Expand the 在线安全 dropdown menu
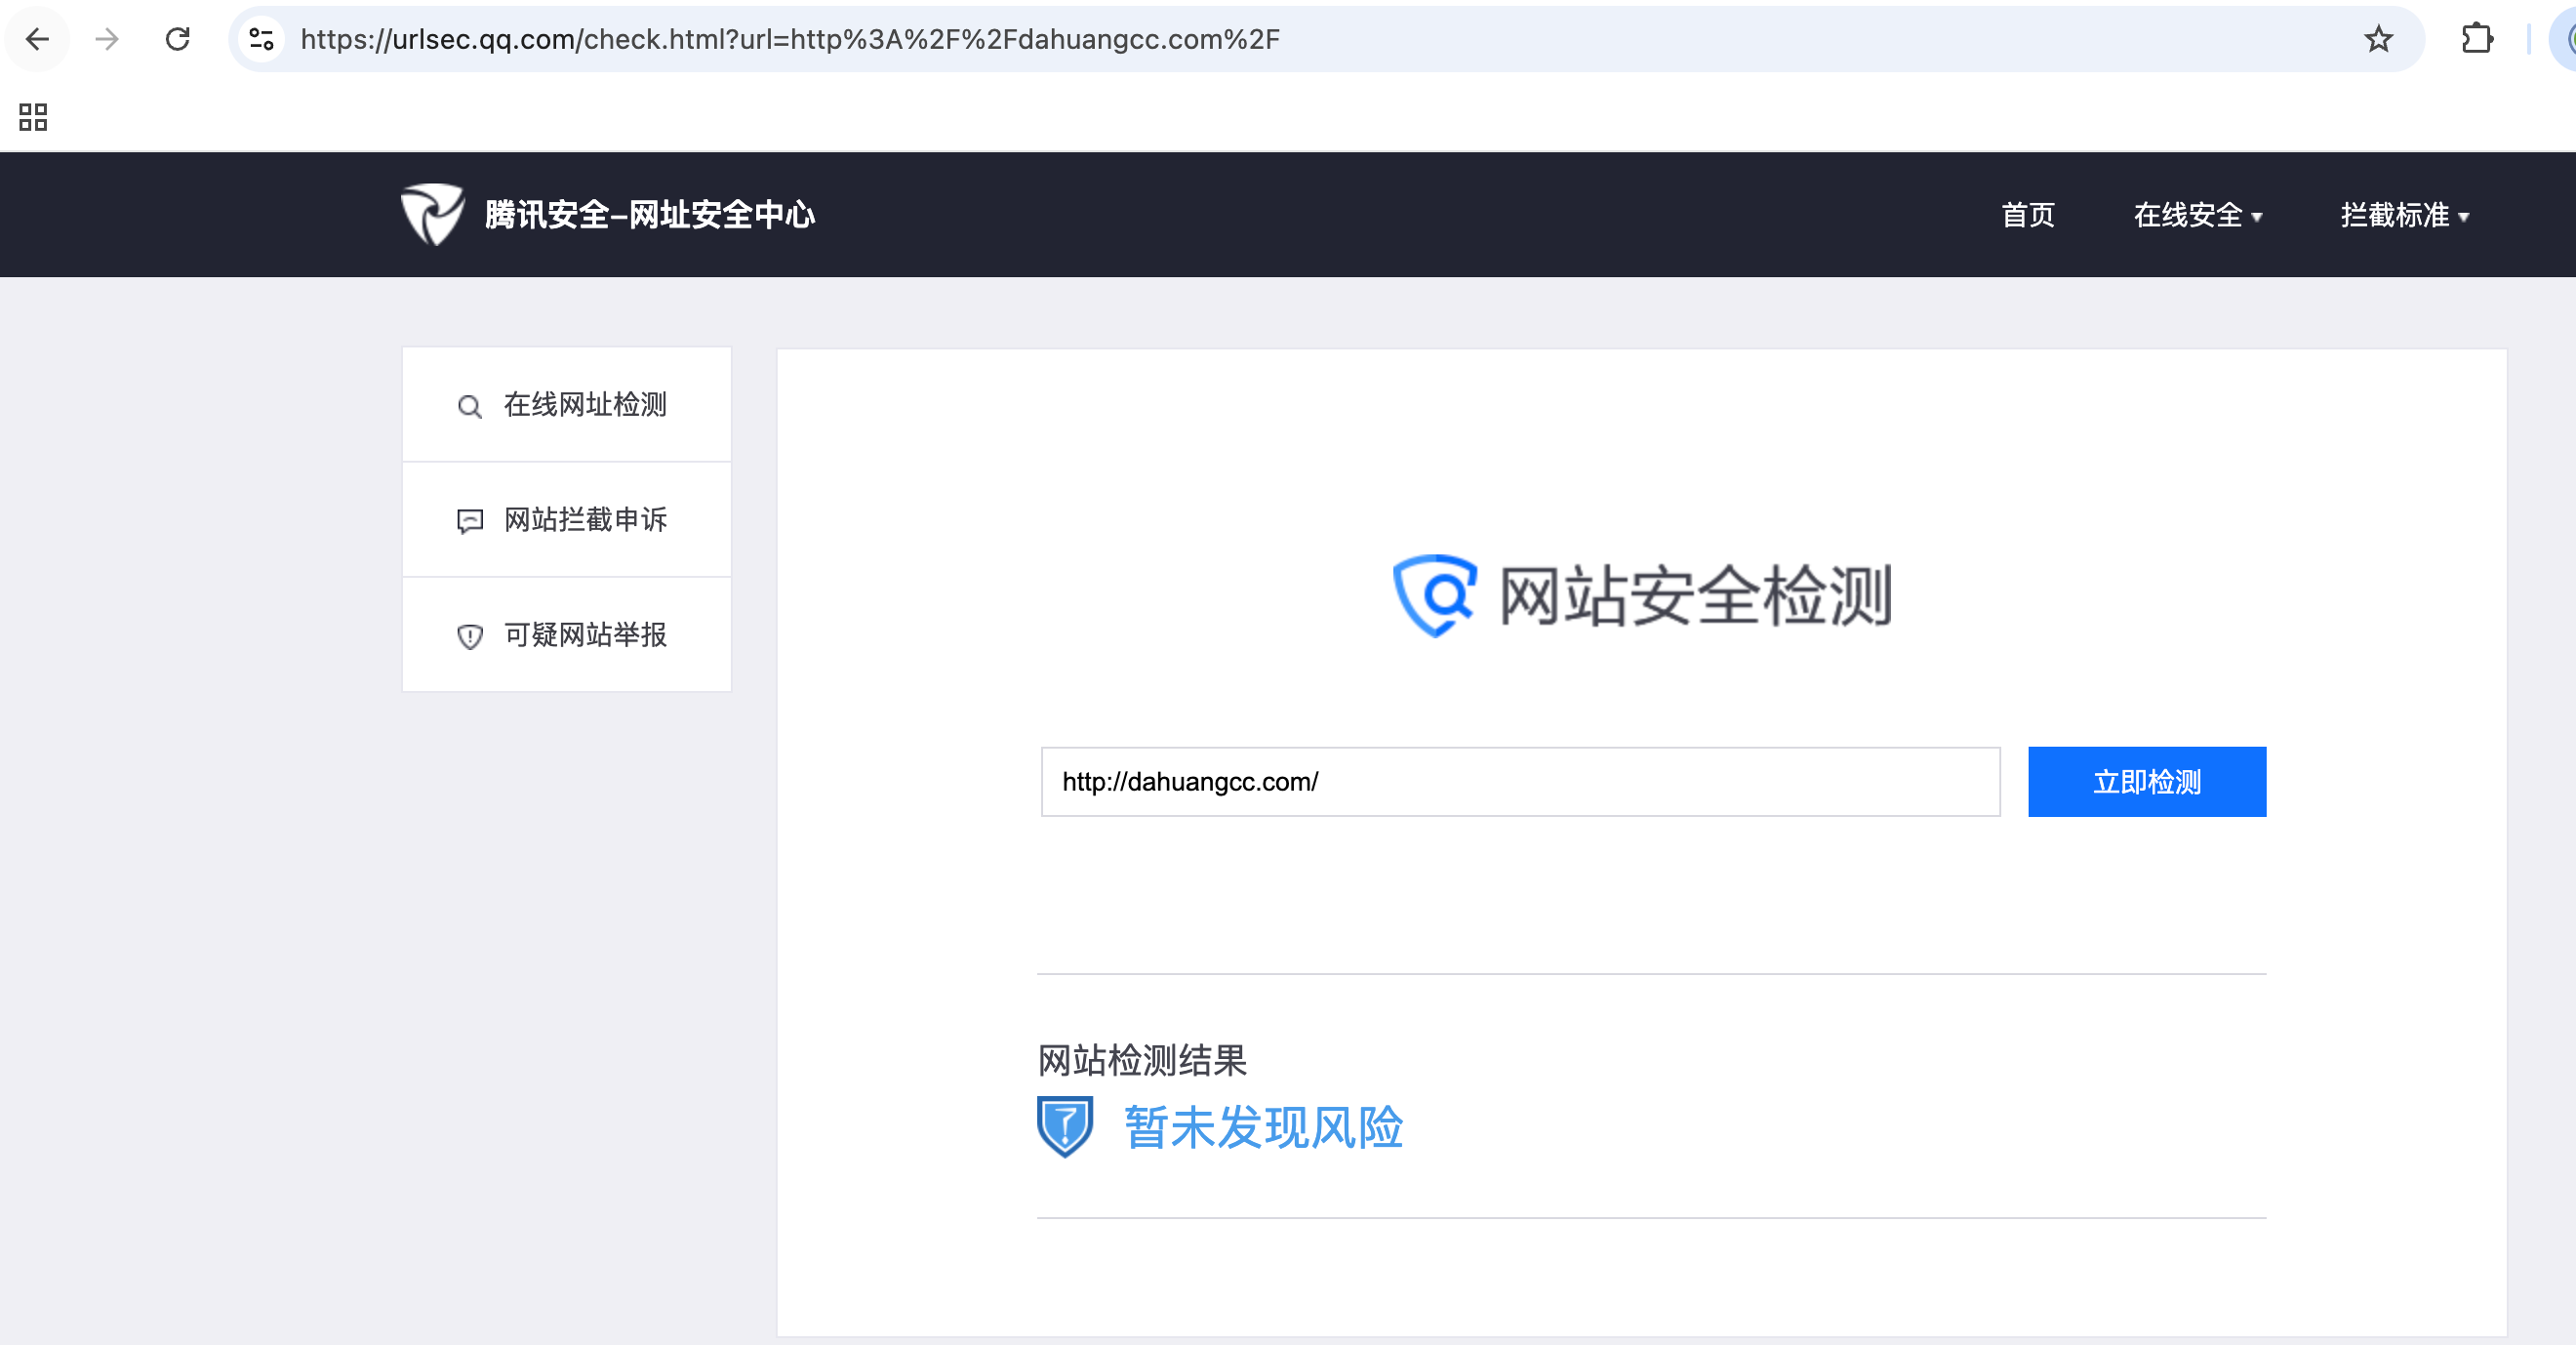2576x1345 pixels. click(2197, 215)
